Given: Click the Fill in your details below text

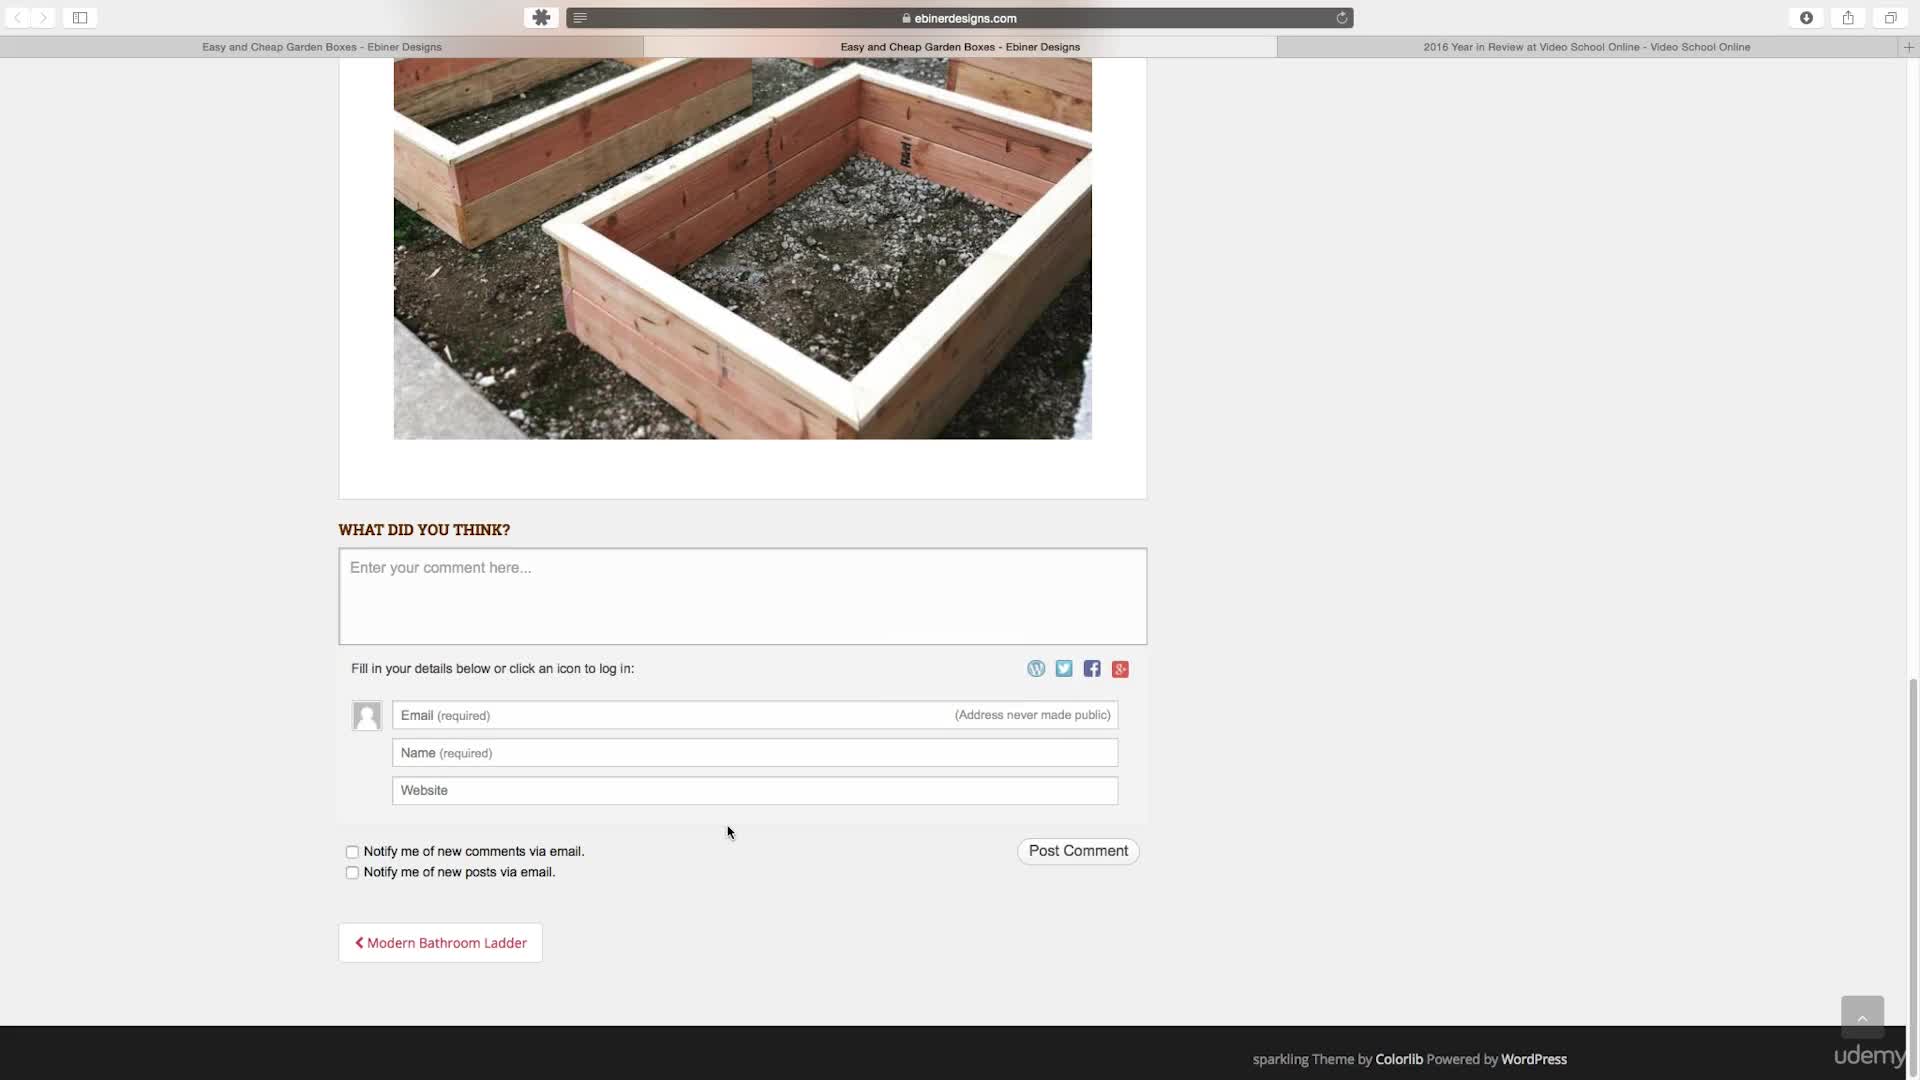Looking at the screenshot, I should (493, 669).
